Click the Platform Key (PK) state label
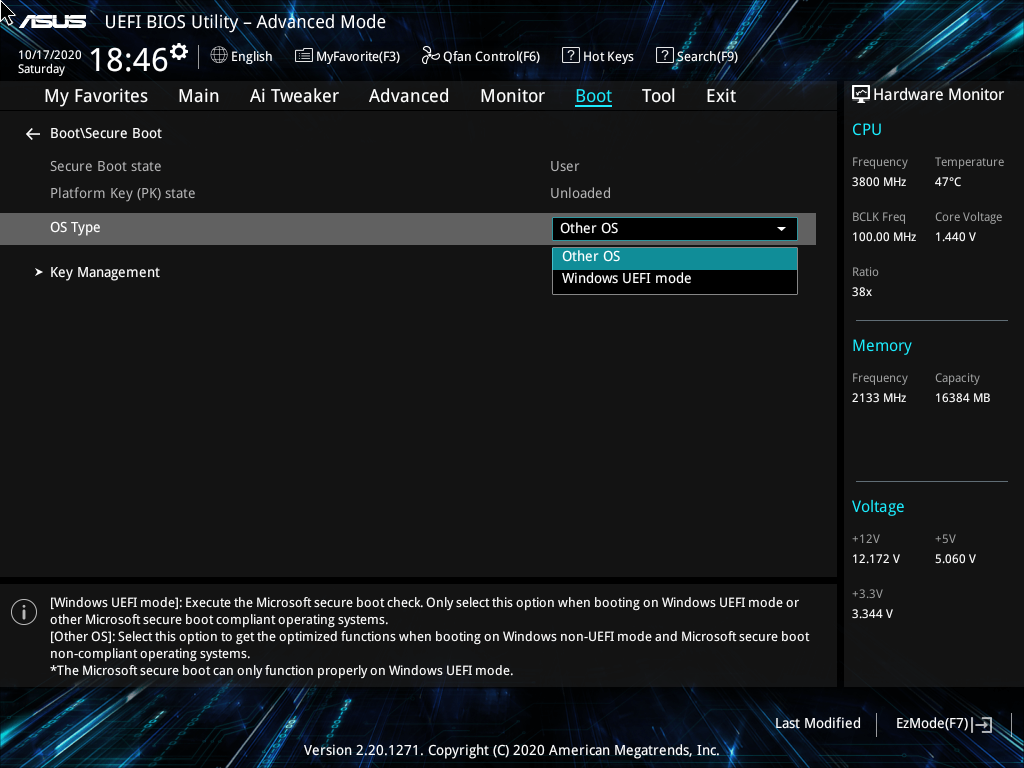This screenshot has width=1024, height=768. (123, 193)
